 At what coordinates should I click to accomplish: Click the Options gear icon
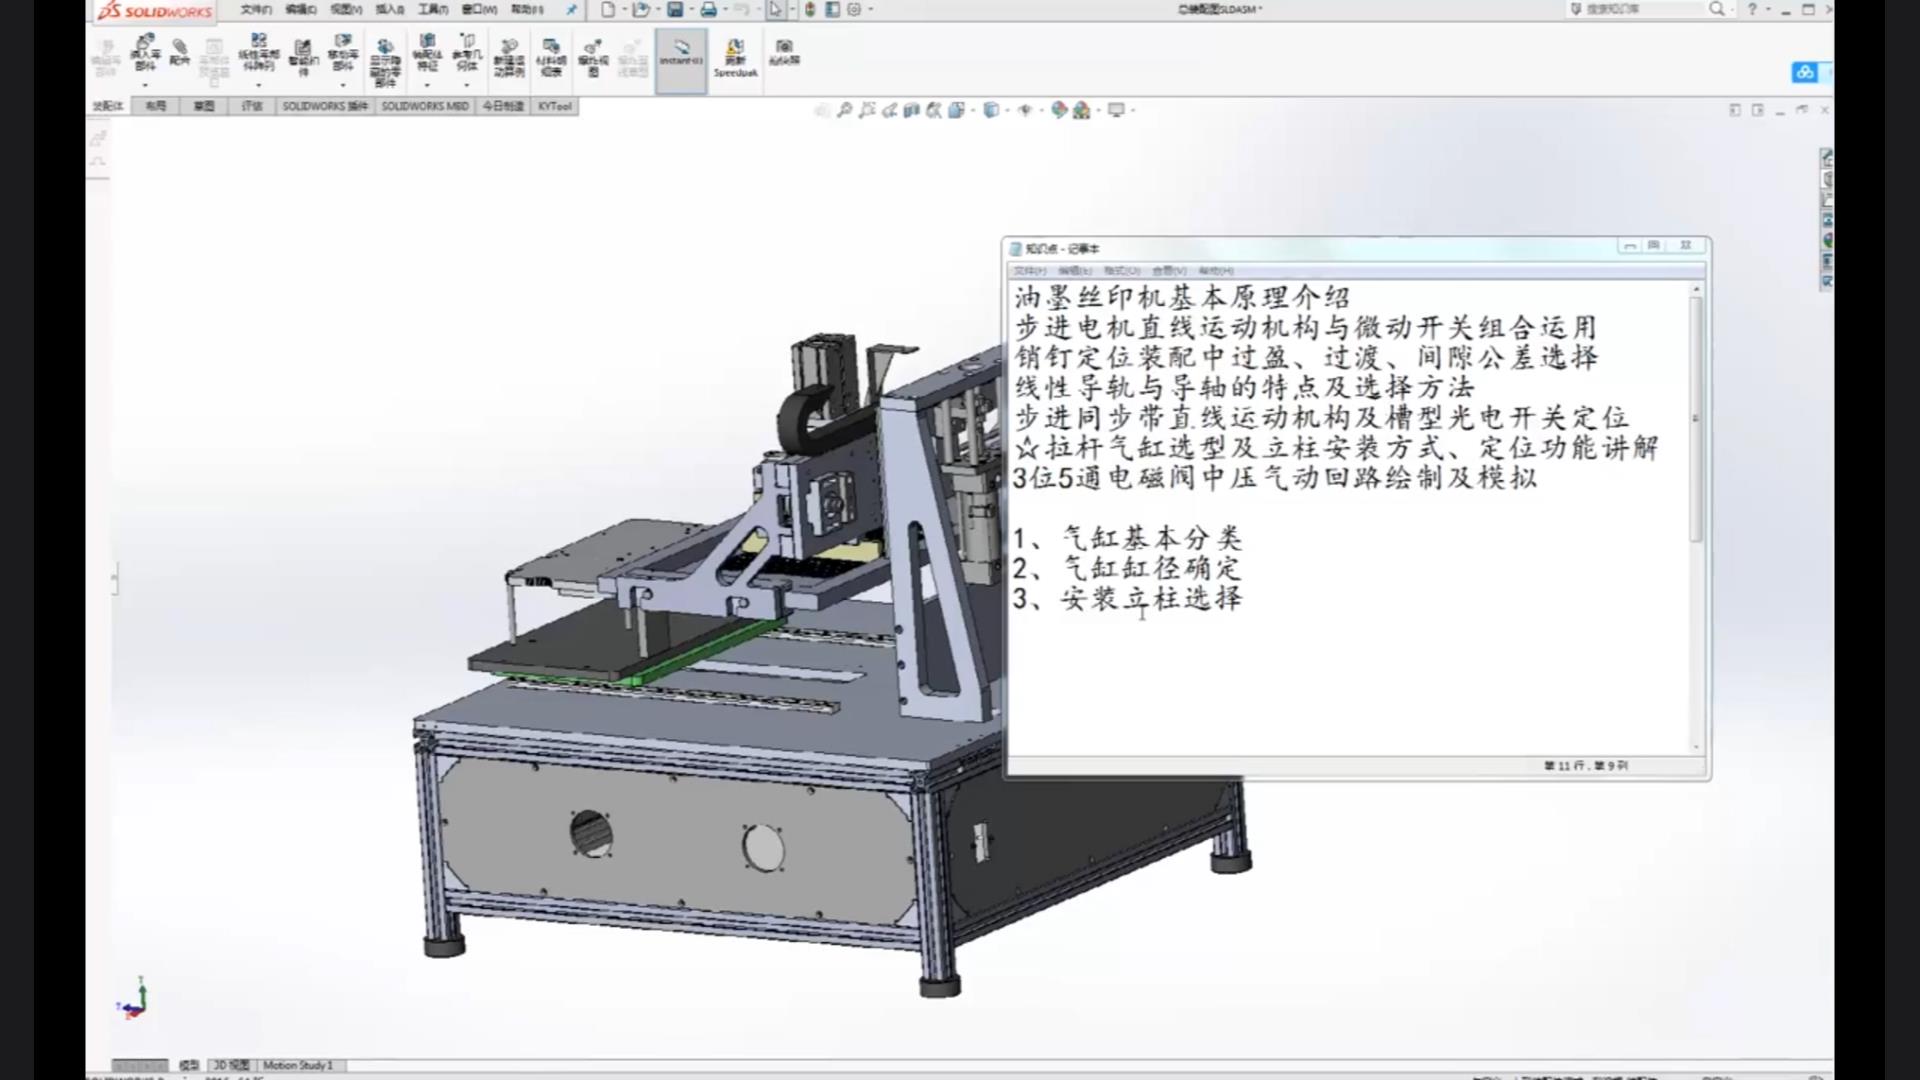(x=854, y=9)
